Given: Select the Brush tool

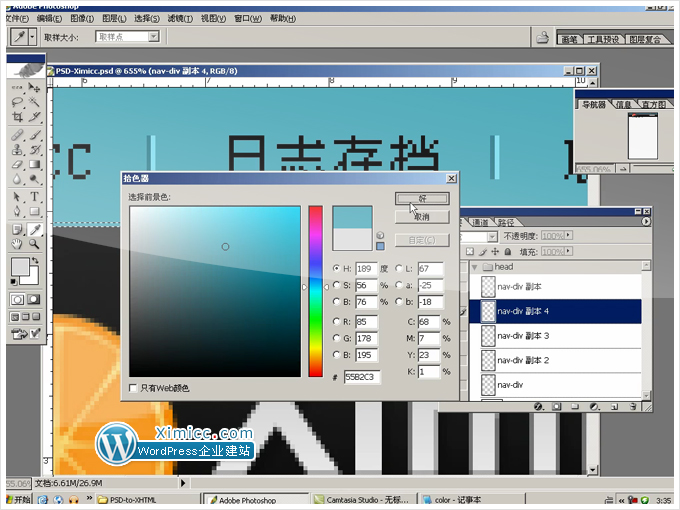Looking at the screenshot, I should point(34,135).
